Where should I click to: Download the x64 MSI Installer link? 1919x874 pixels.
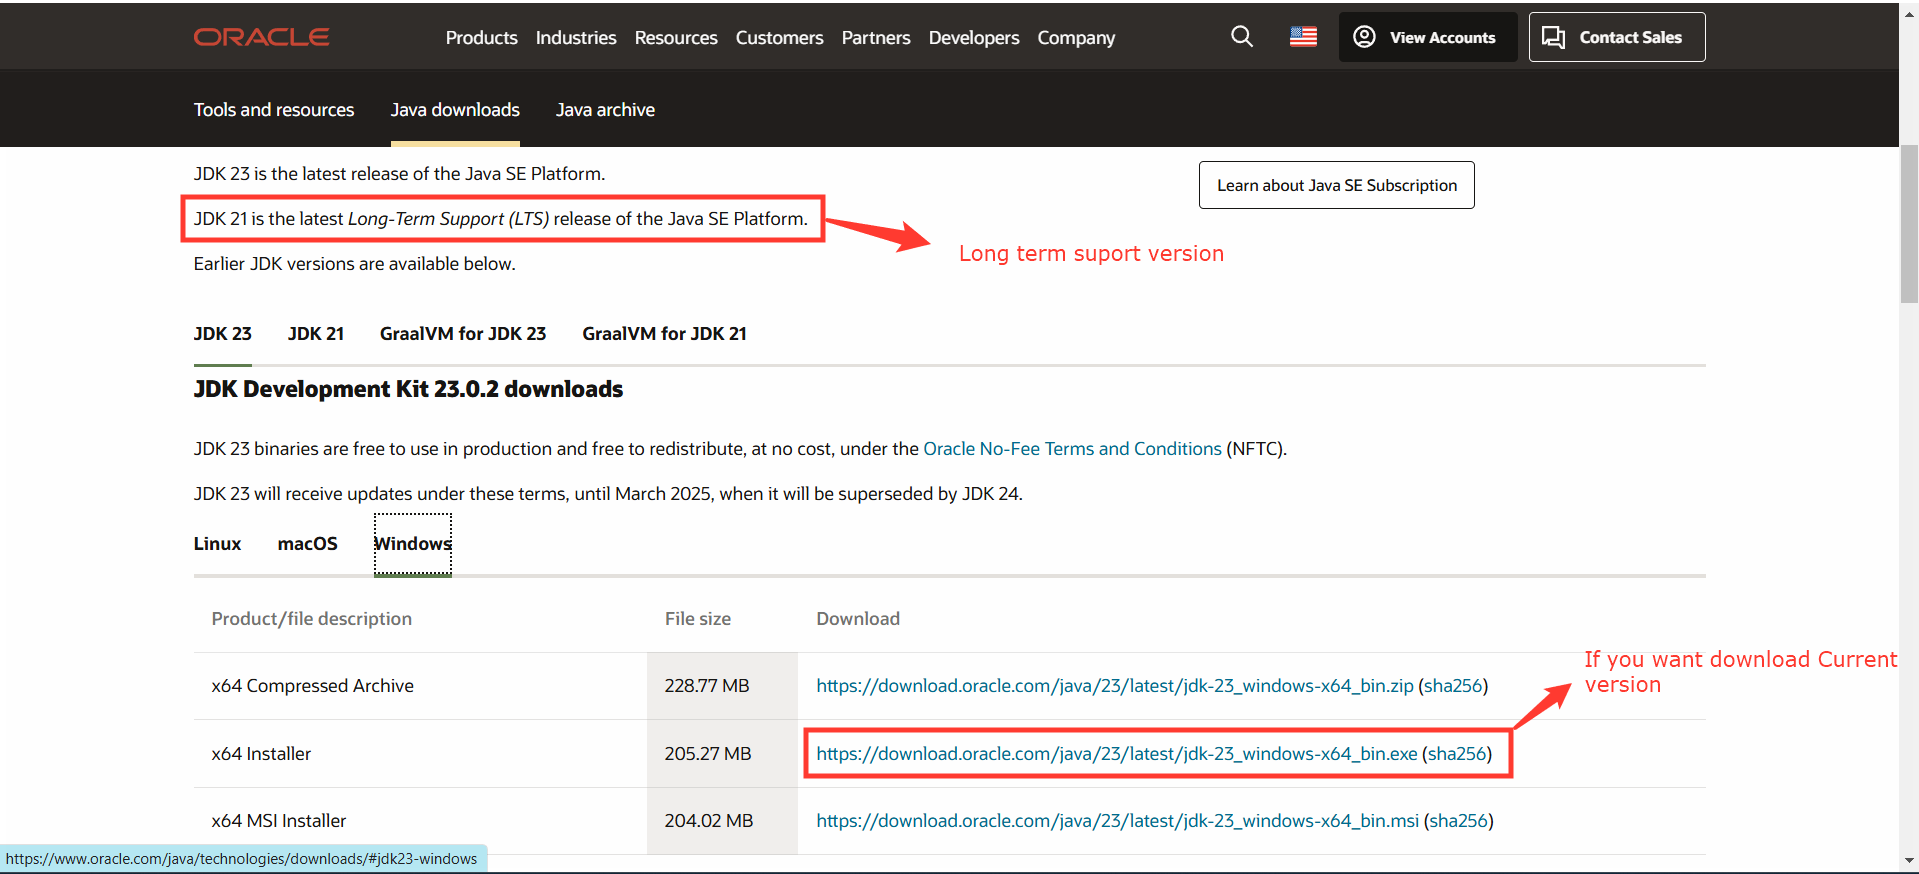[1118, 821]
